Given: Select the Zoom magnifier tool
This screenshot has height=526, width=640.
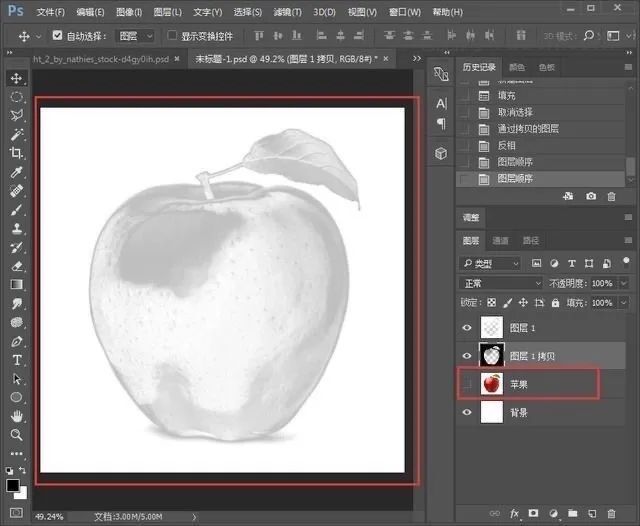Looking at the screenshot, I should coord(17,435).
